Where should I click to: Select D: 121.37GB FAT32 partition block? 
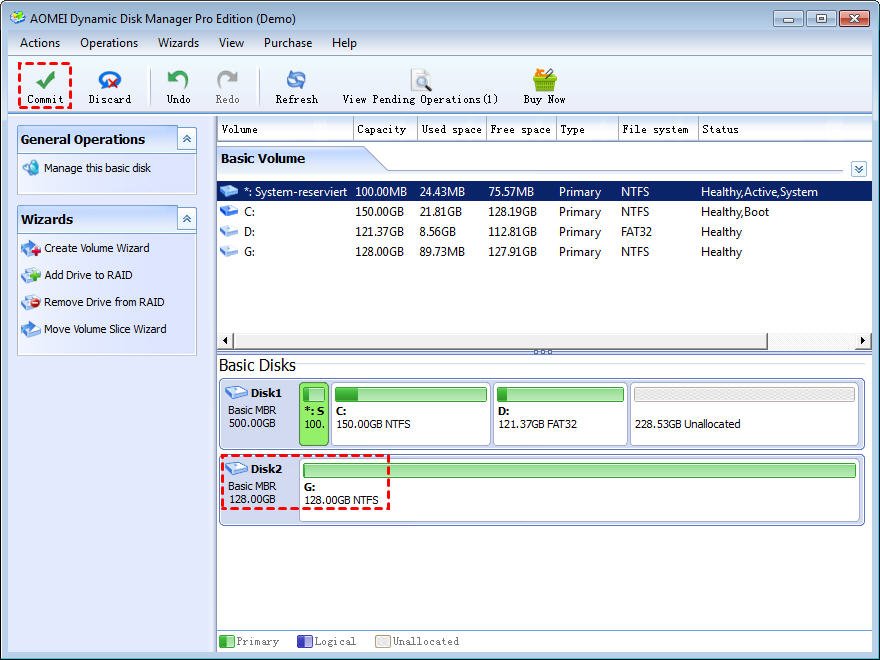pos(560,414)
